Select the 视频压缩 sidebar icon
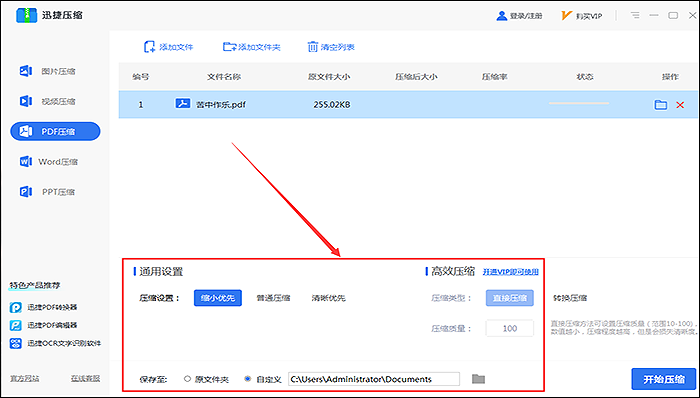 (x=25, y=101)
